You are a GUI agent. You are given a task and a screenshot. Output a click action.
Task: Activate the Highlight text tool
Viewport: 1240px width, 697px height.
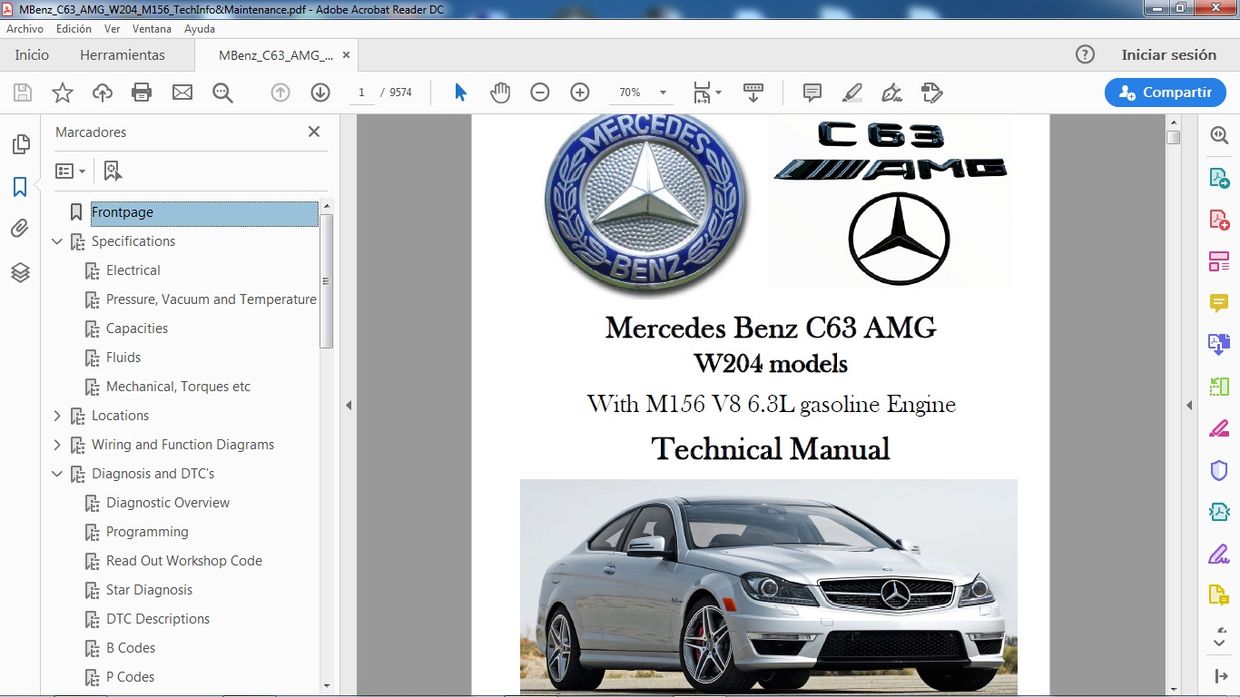tap(852, 92)
